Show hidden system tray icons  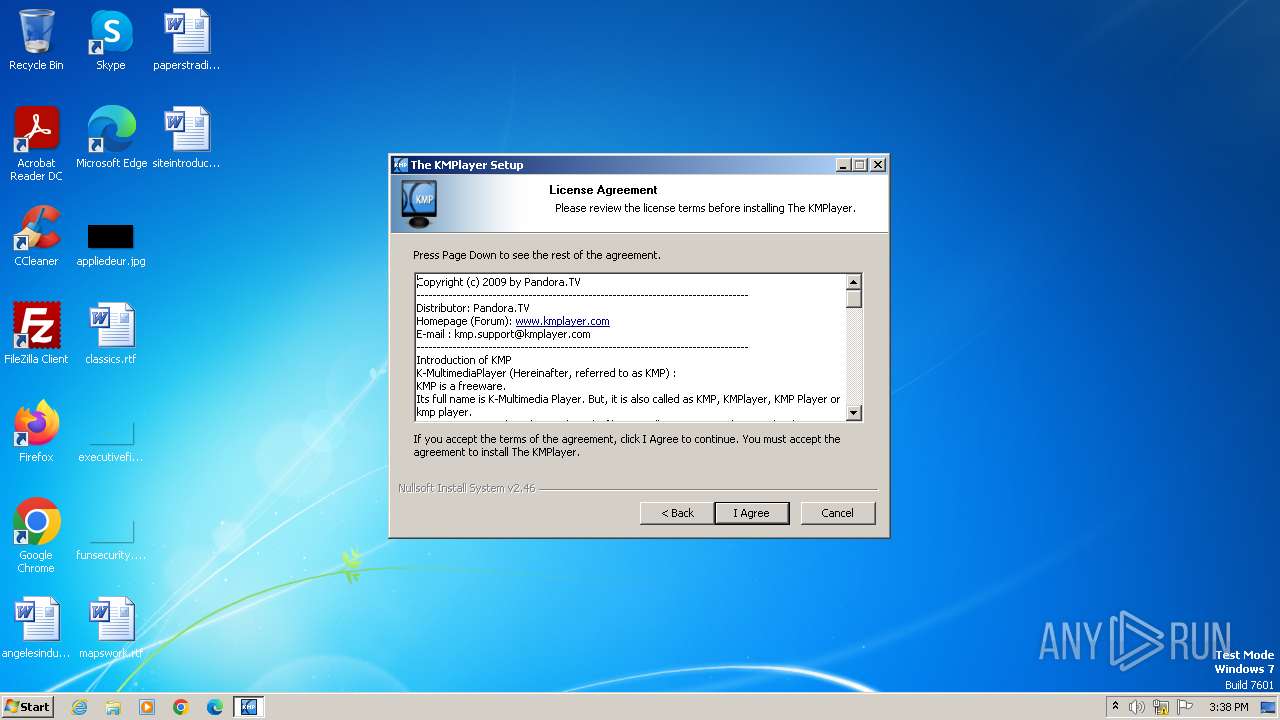1115,707
